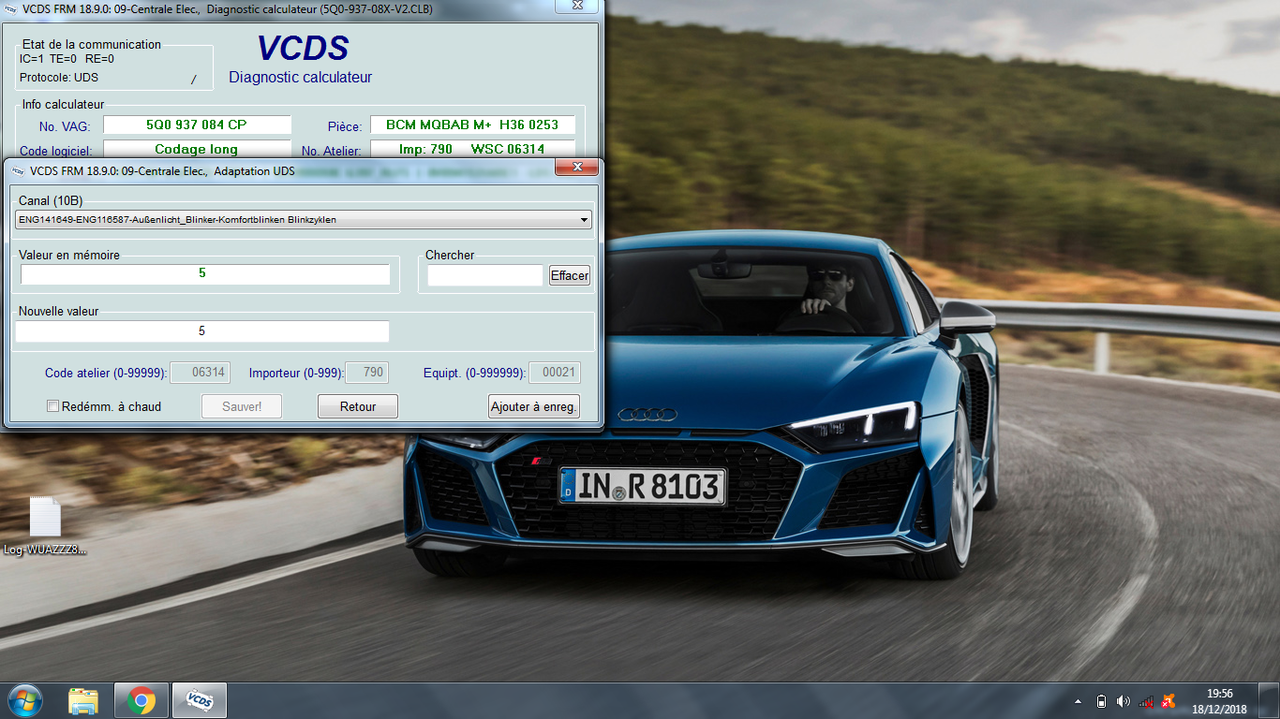
Task: Expand the Canal (10B) channel dropdown
Action: (x=584, y=220)
